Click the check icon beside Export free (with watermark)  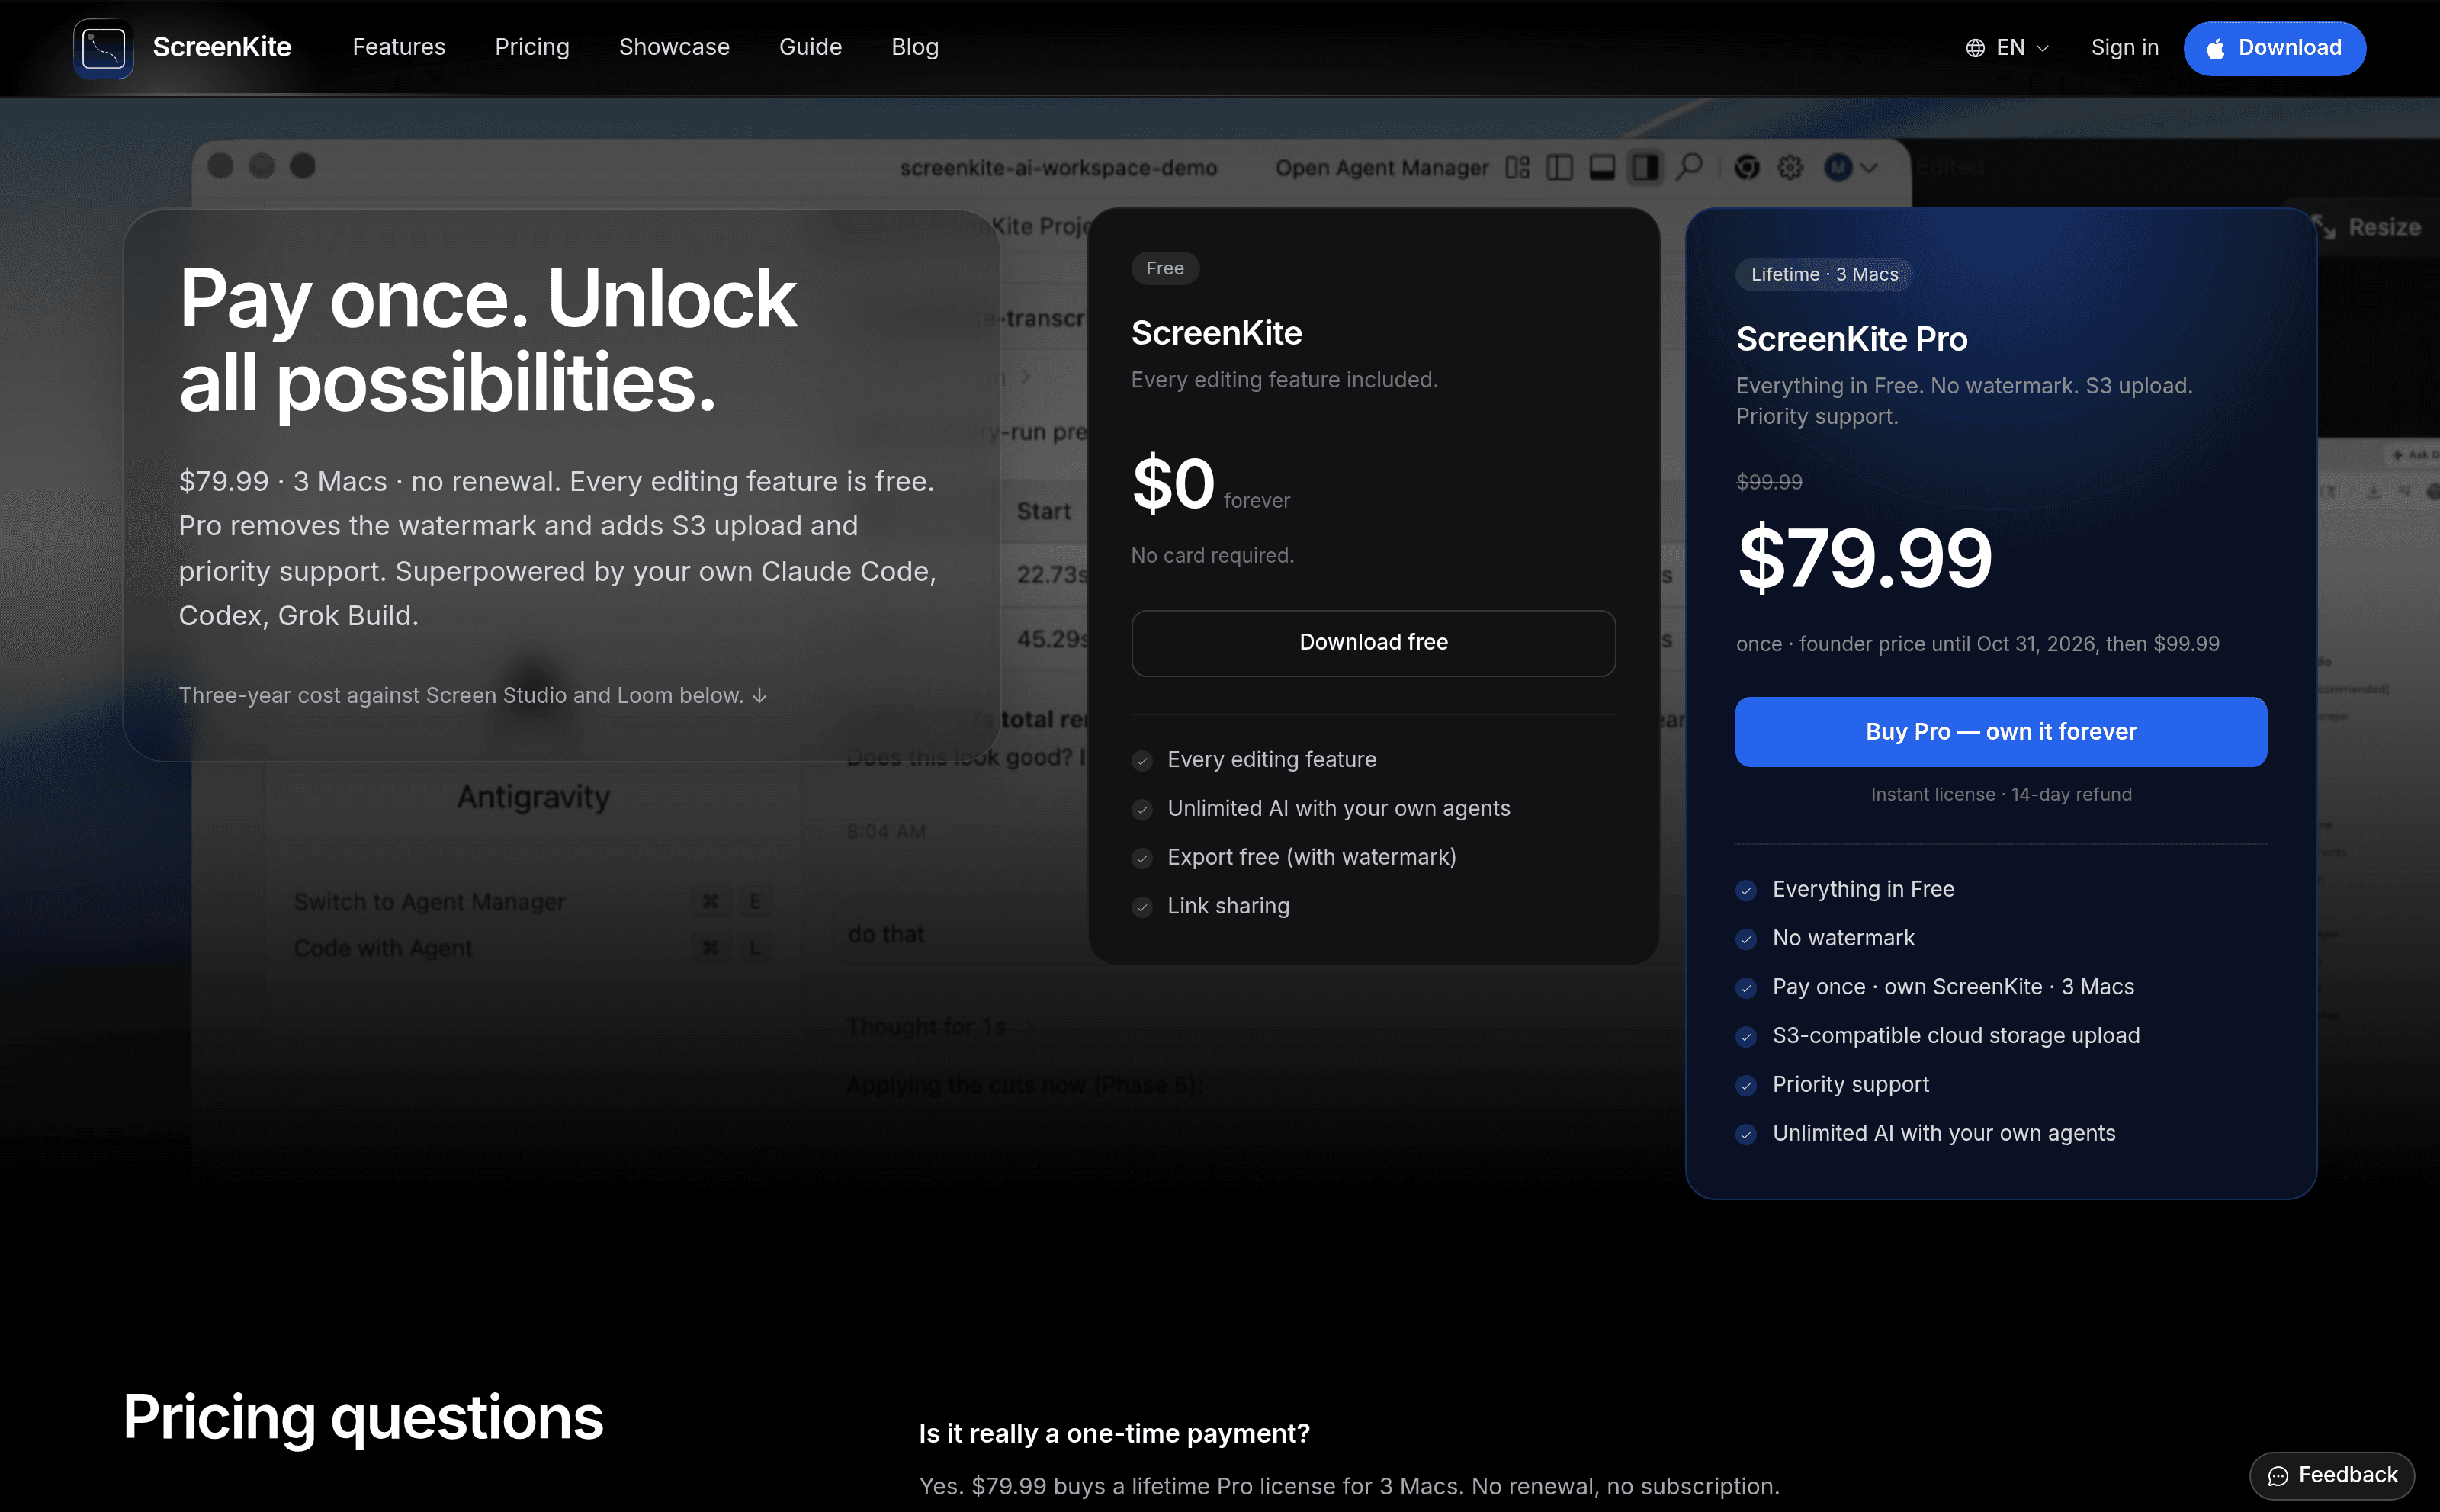tap(1142, 858)
